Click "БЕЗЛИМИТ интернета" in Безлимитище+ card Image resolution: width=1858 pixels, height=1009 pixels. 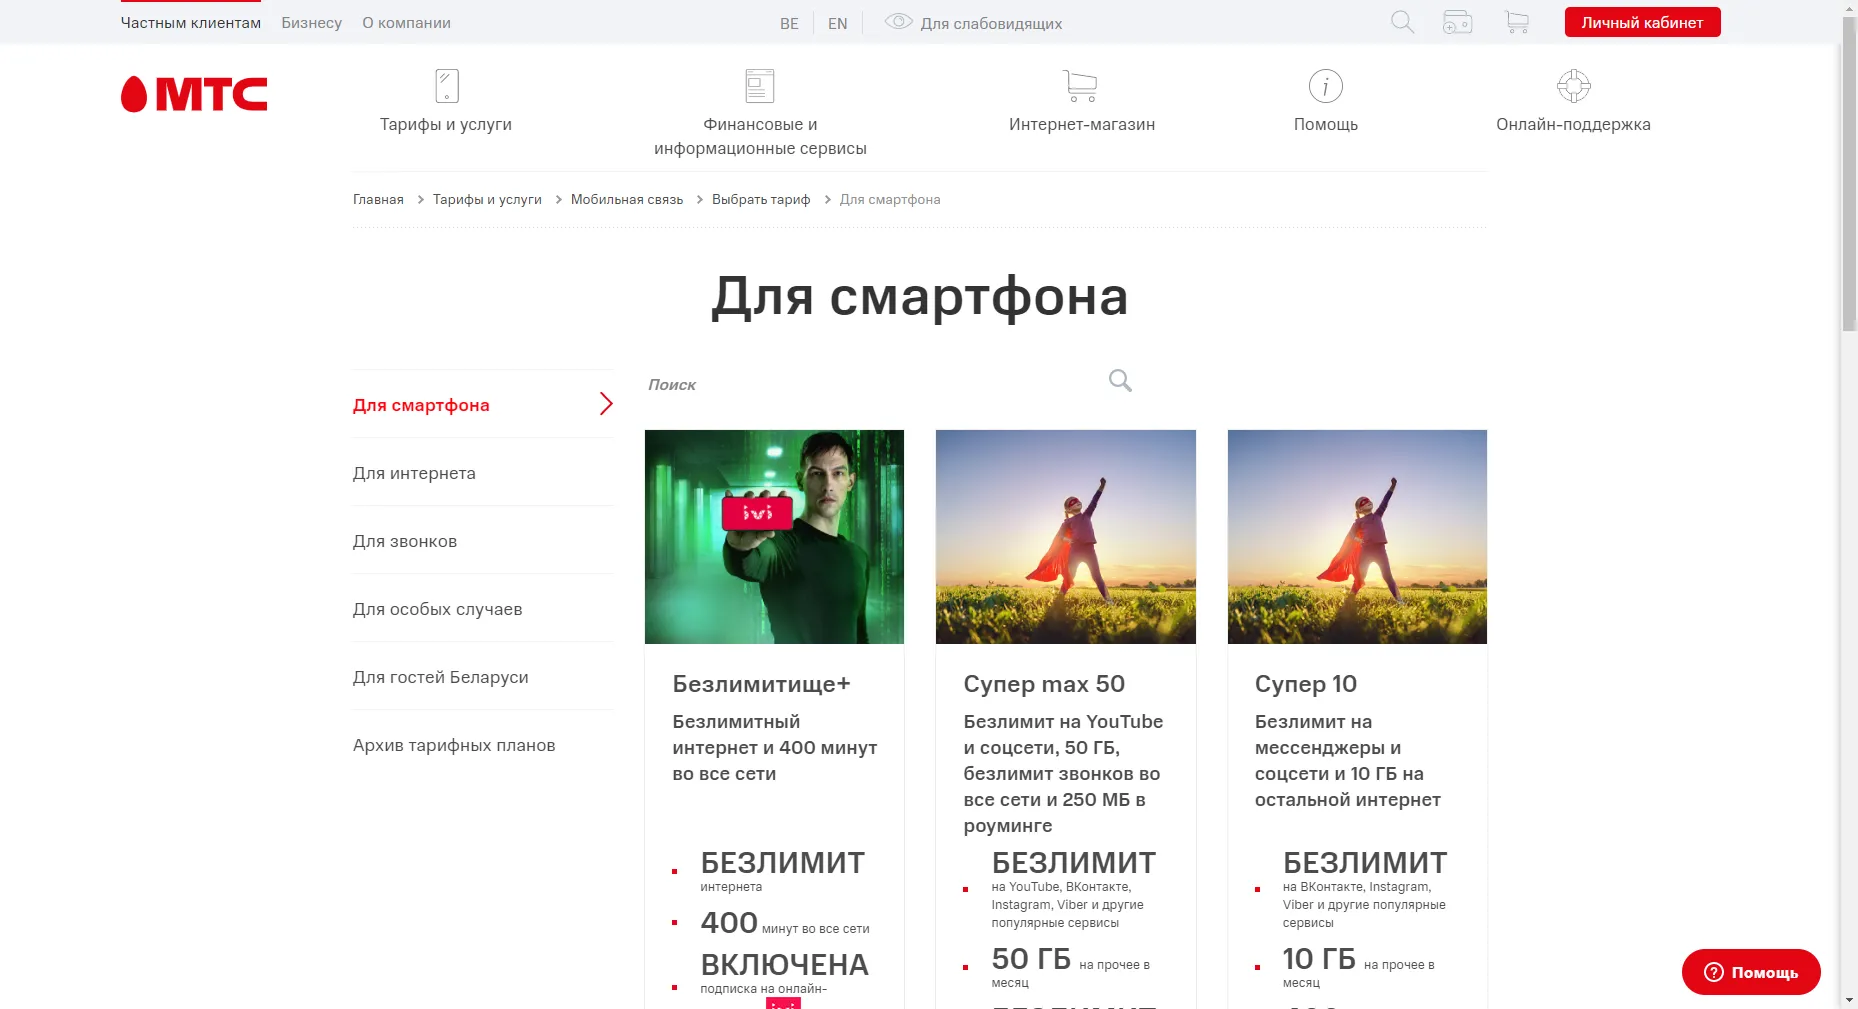[783, 870]
